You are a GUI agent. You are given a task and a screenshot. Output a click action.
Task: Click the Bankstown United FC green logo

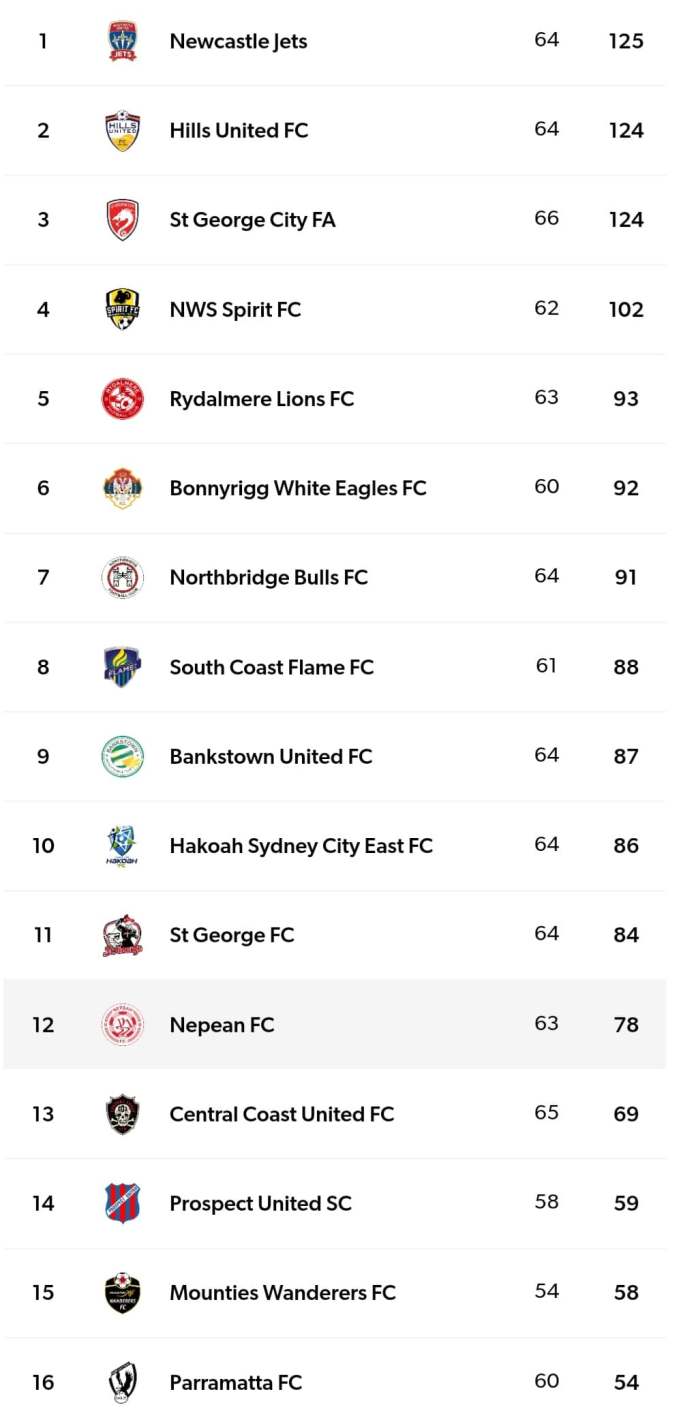[123, 757]
